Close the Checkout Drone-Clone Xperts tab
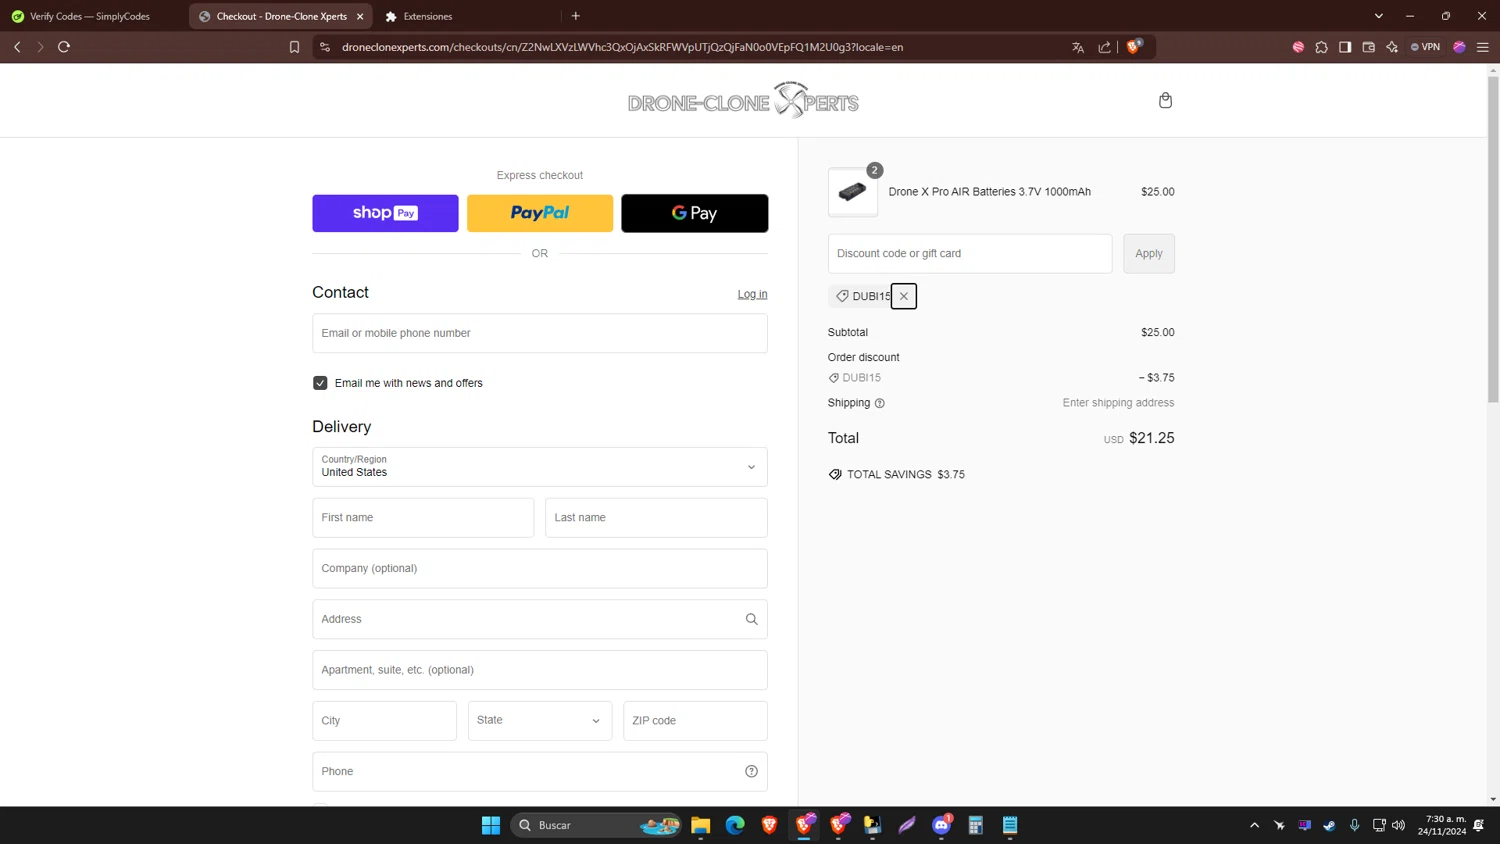The width and height of the screenshot is (1500, 844). 360,16
